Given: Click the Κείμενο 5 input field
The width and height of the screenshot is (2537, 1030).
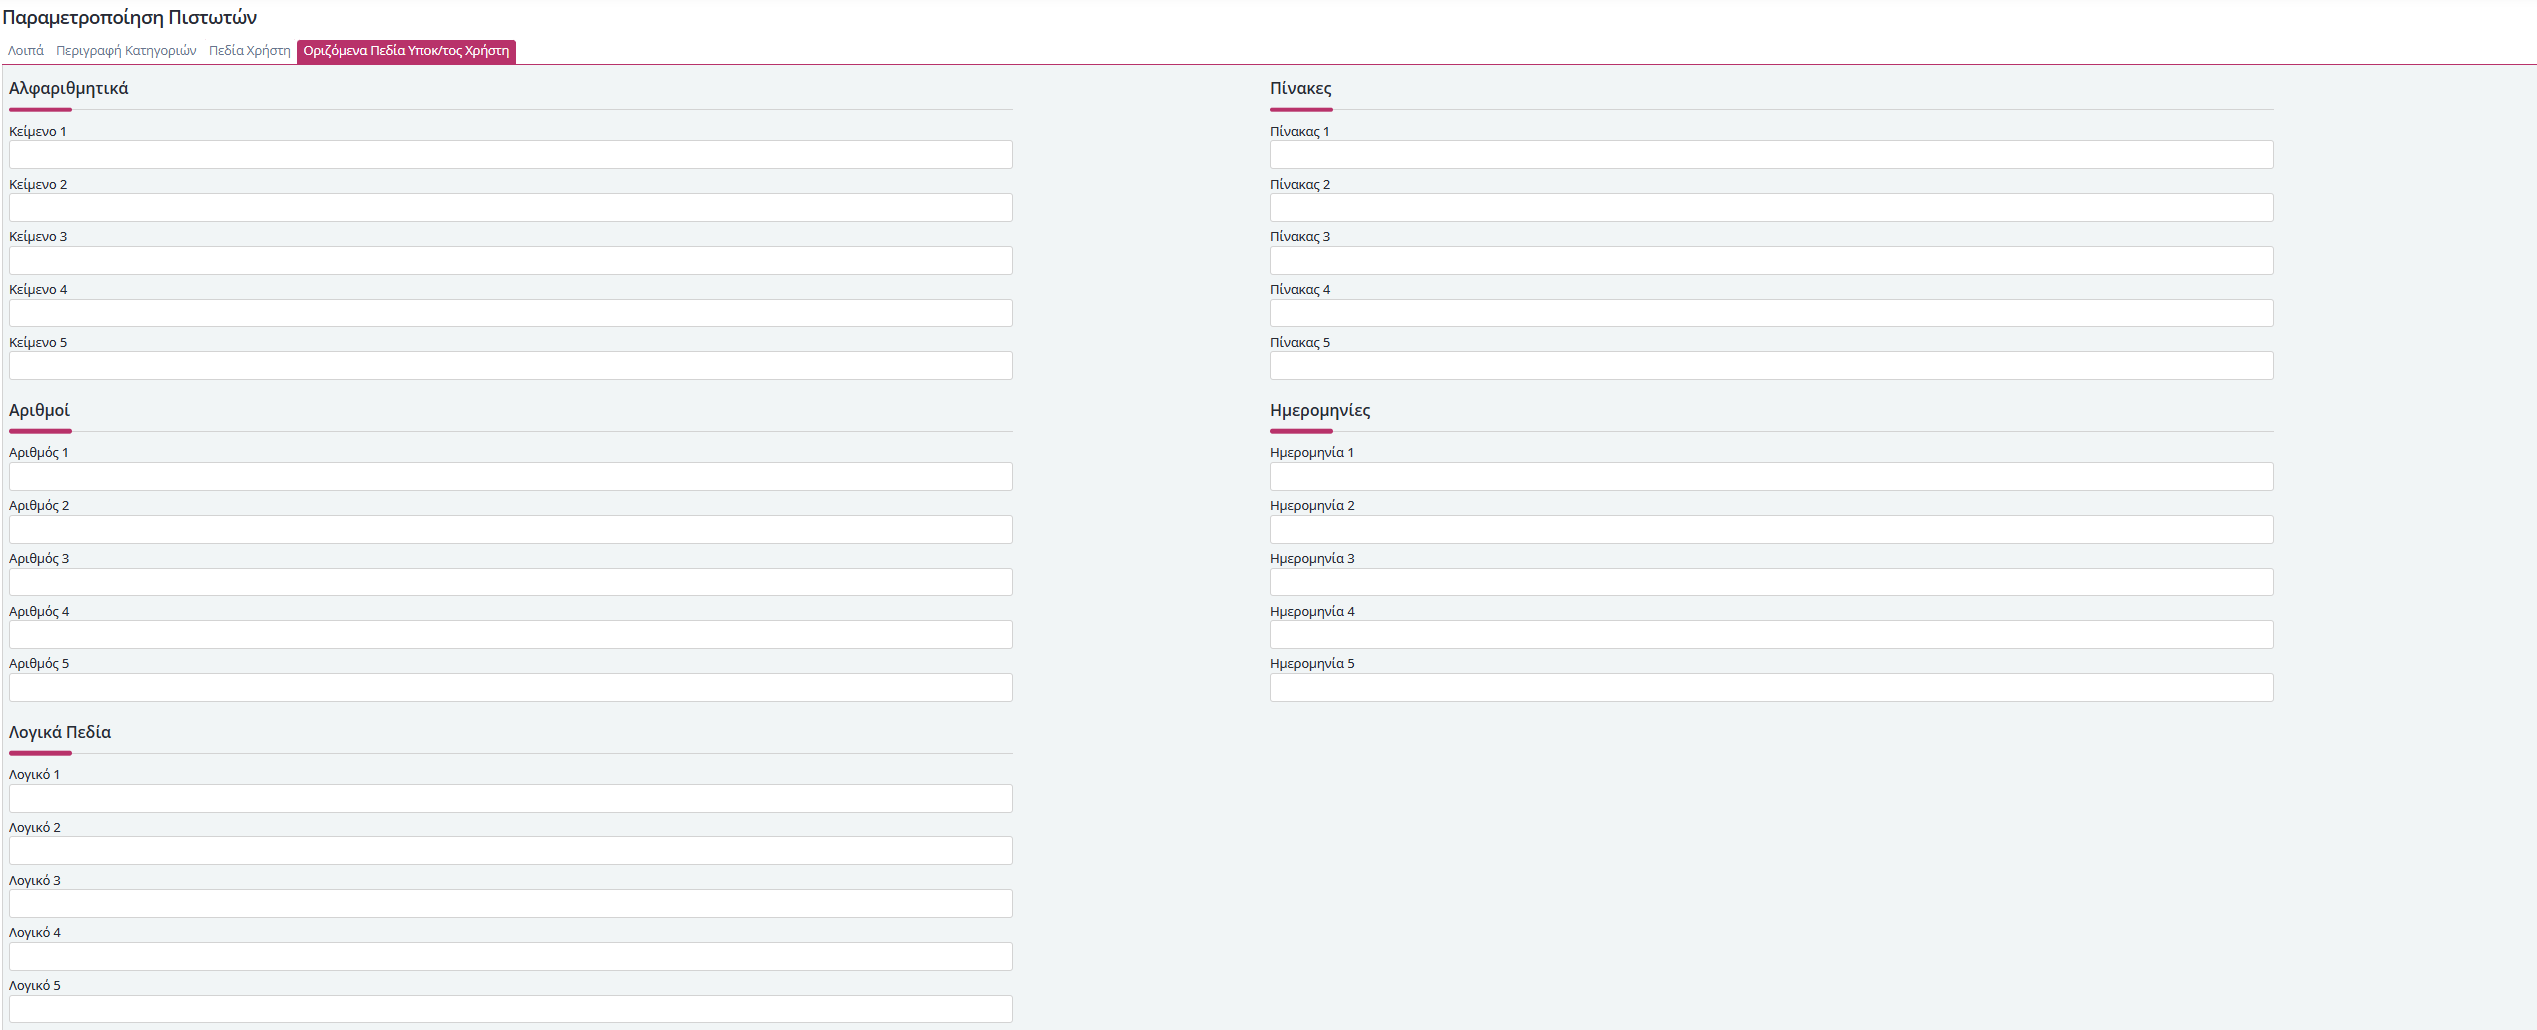Looking at the screenshot, I should (x=511, y=366).
